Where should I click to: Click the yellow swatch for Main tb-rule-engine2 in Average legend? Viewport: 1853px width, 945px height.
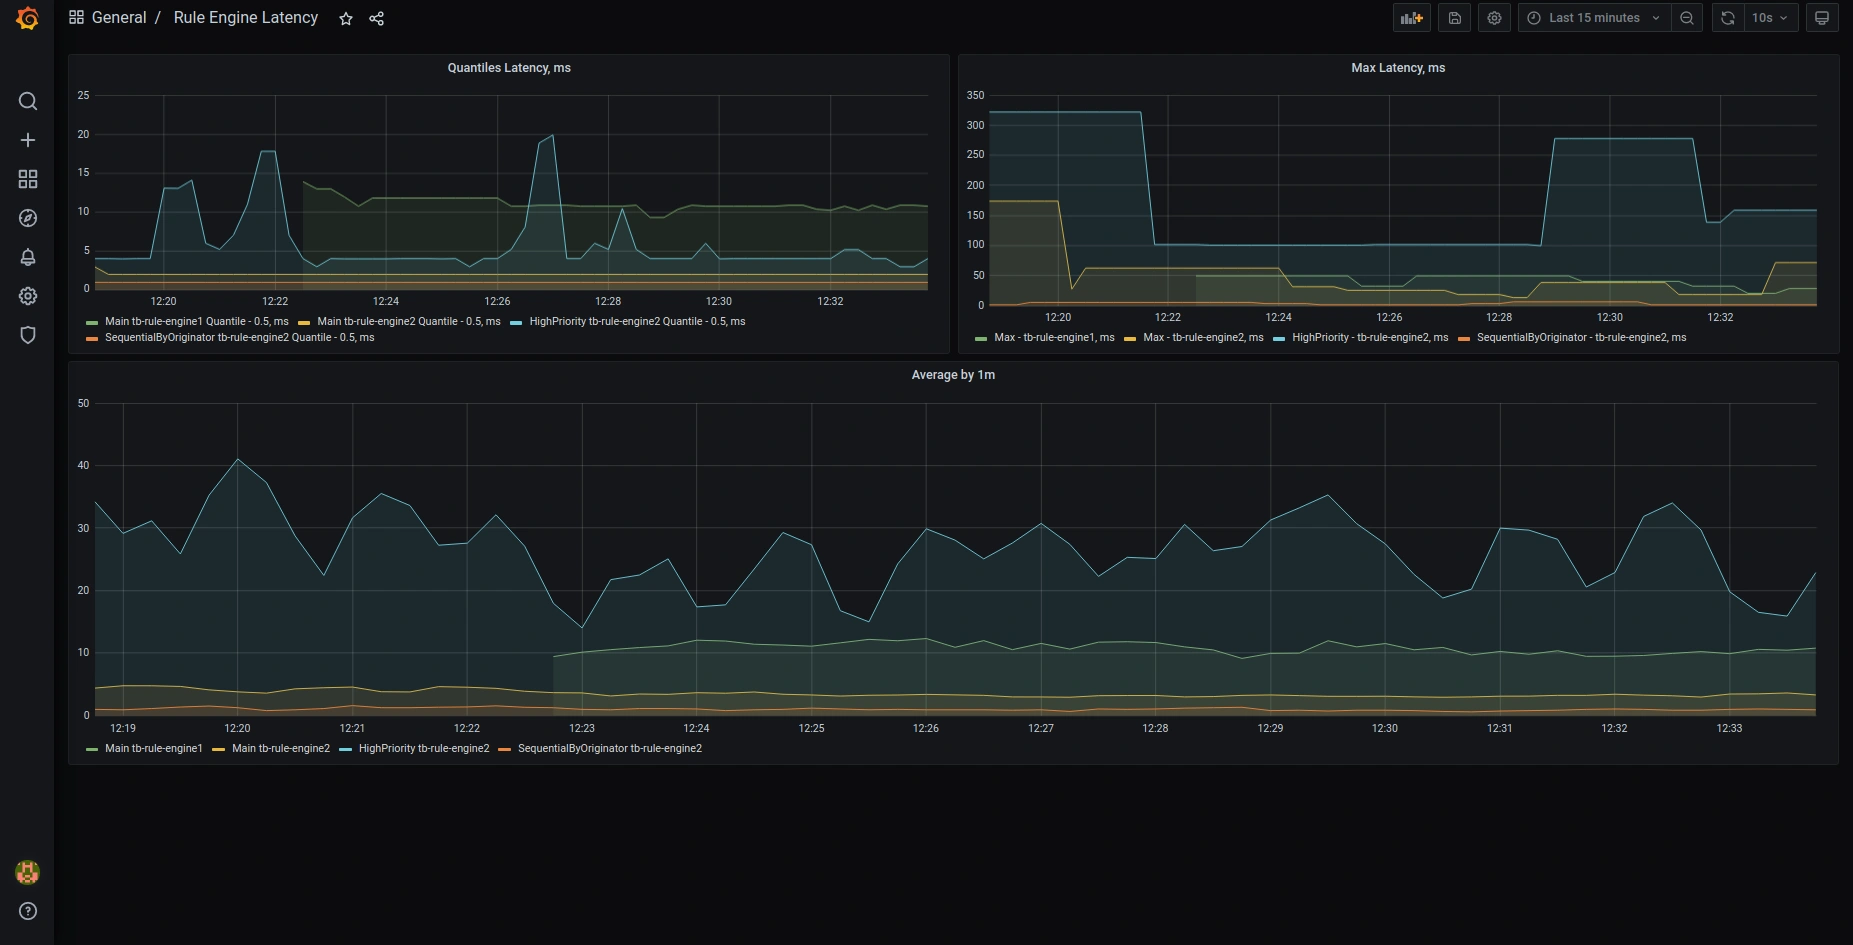point(218,749)
